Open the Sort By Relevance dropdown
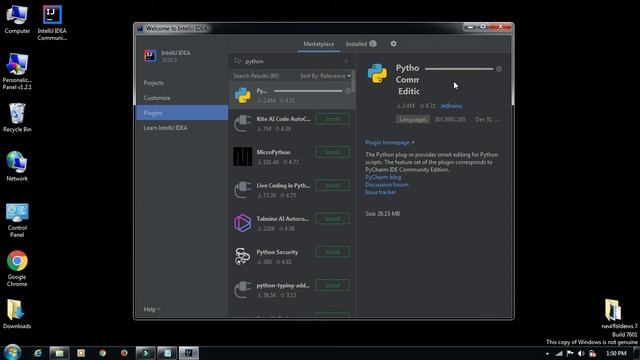 (x=325, y=76)
